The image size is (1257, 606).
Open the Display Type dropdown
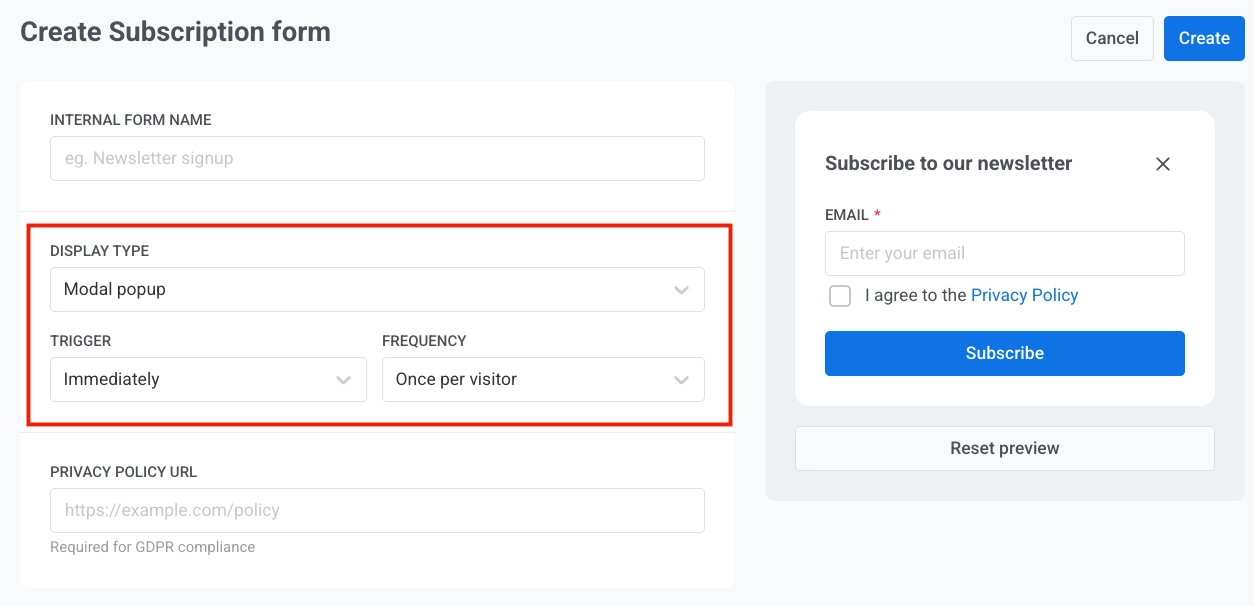click(x=377, y=289)
